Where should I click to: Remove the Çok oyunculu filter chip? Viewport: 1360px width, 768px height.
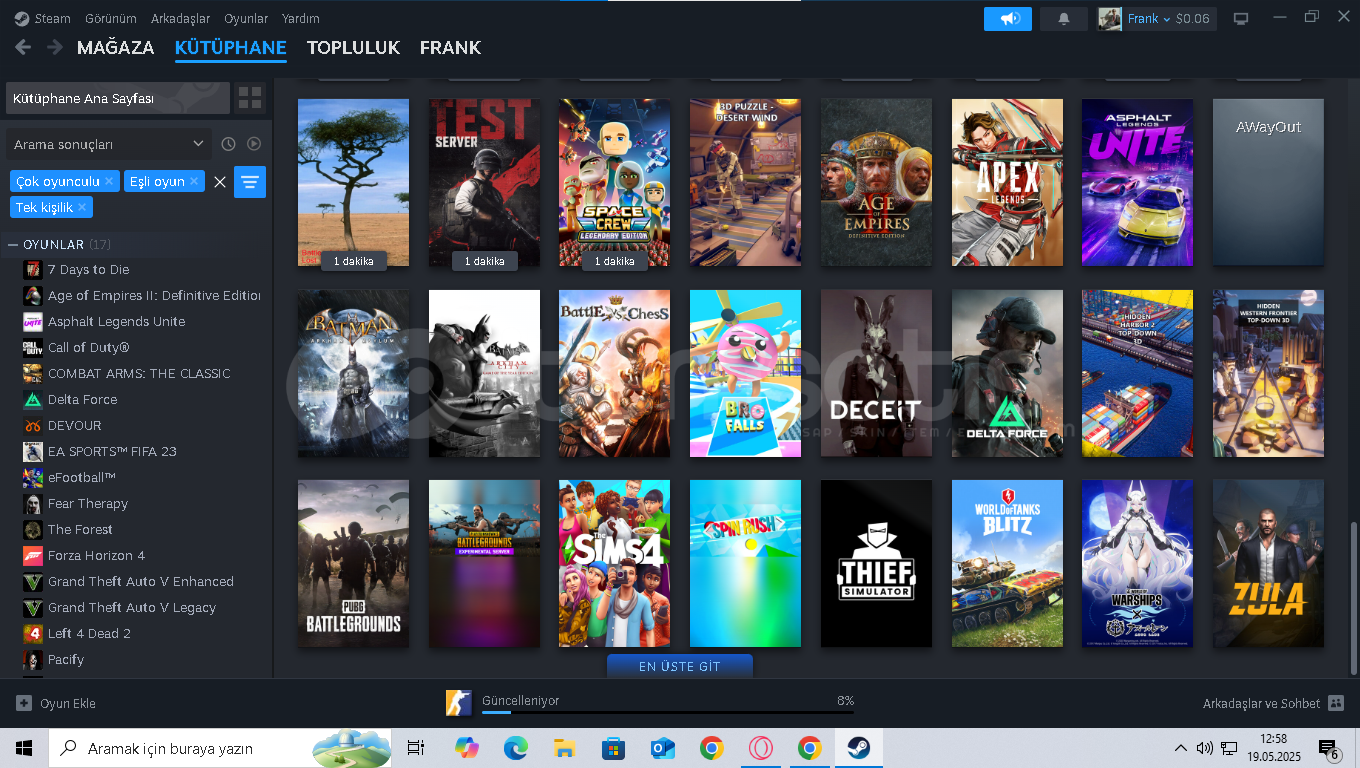point(109,181)
